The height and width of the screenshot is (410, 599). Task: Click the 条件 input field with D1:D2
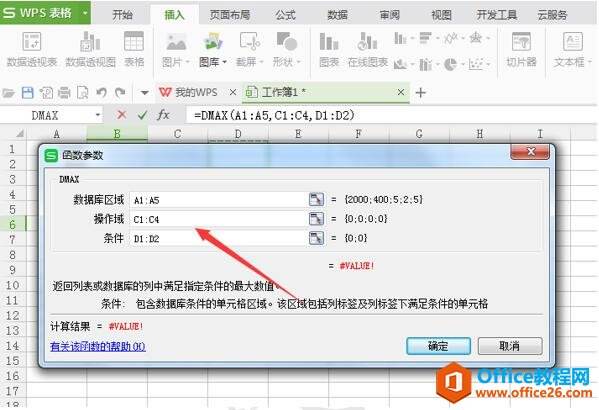click(x=219, y=238)
